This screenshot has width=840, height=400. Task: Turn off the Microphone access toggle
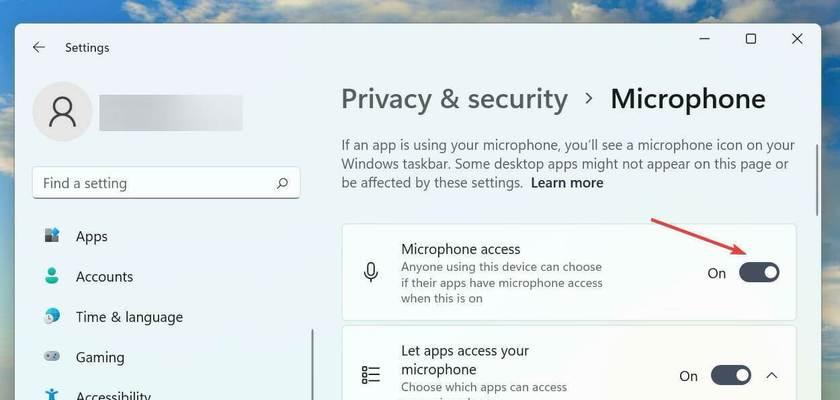click(x=759, y=273)
